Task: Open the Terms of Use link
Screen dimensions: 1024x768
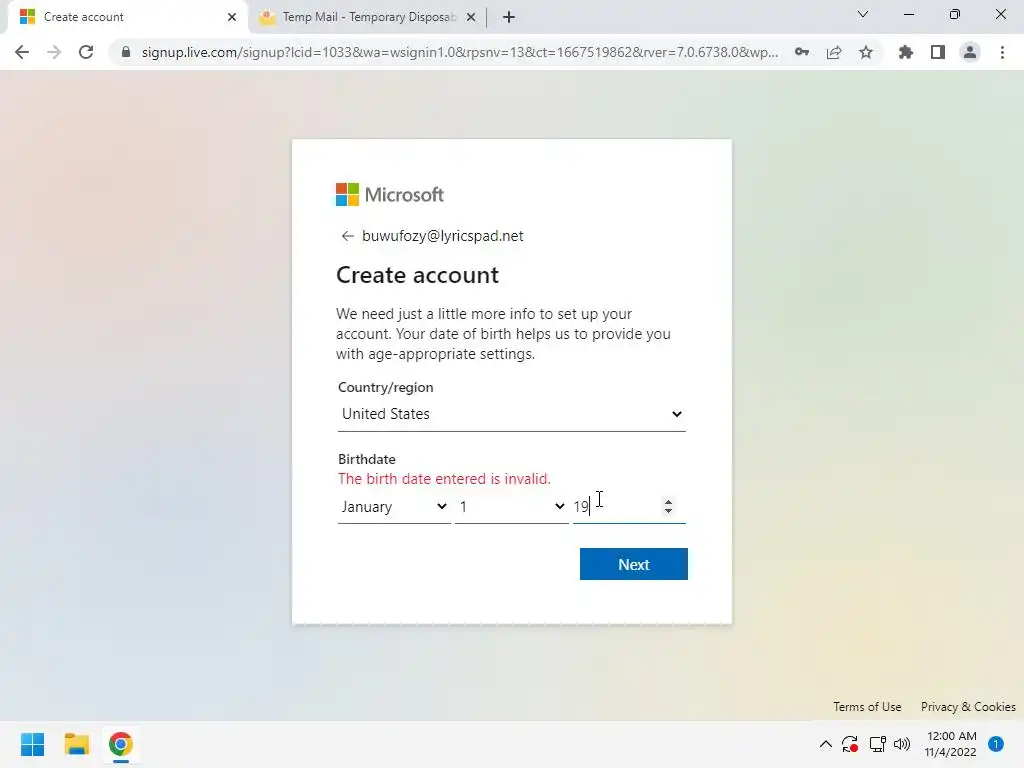Action: point(867,707)
